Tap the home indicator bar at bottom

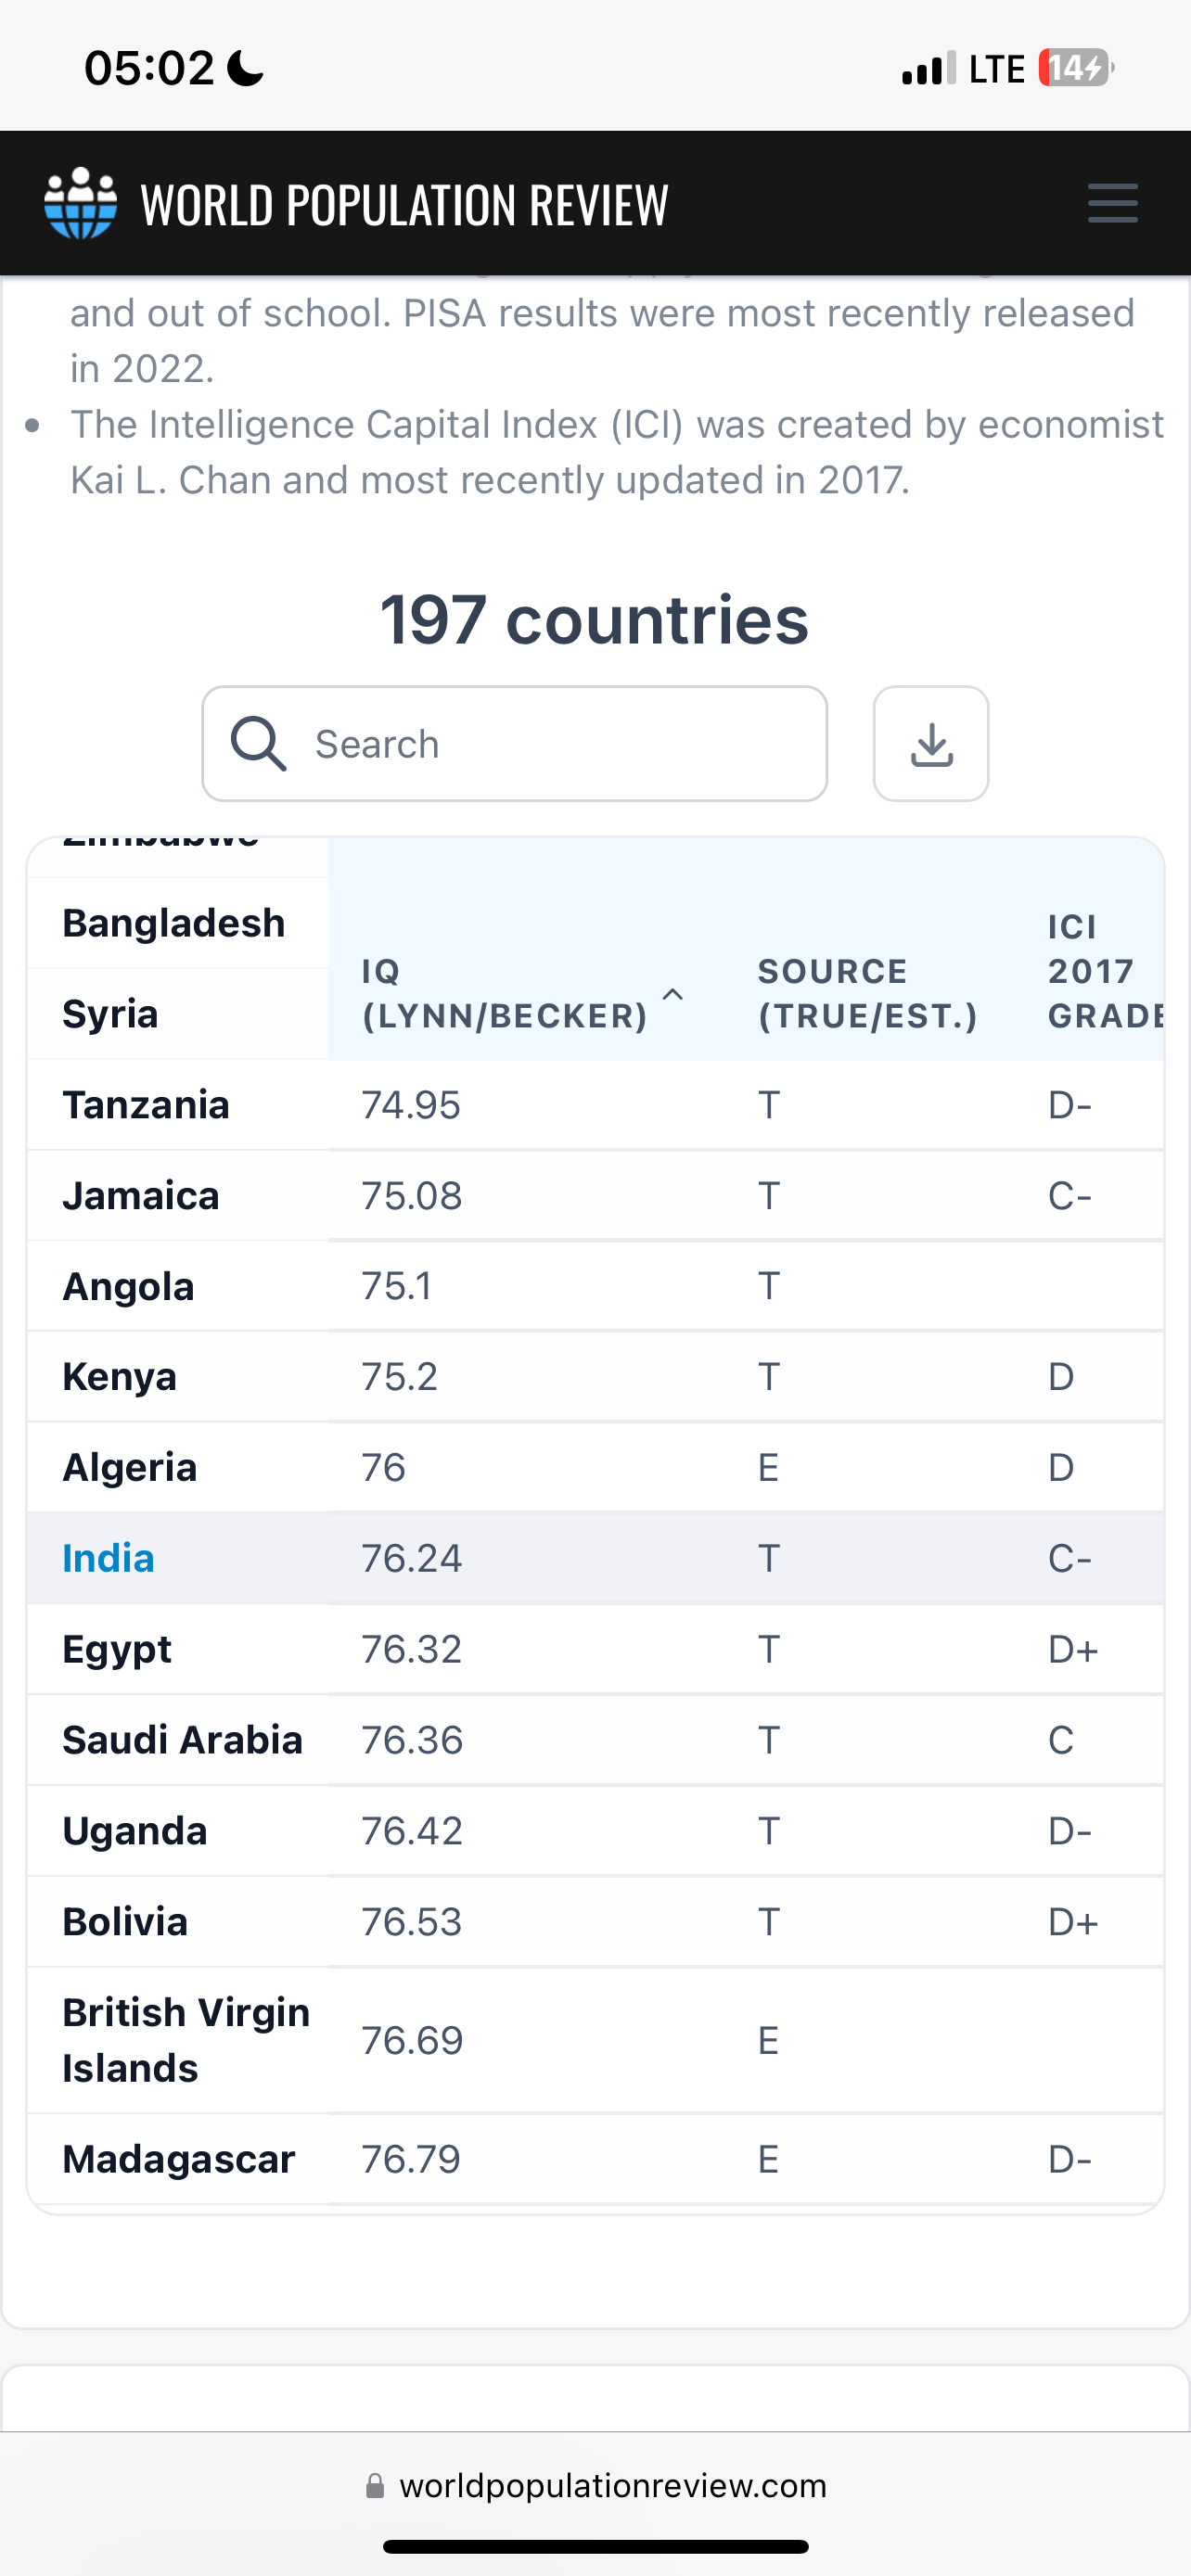pos(596,2546)
